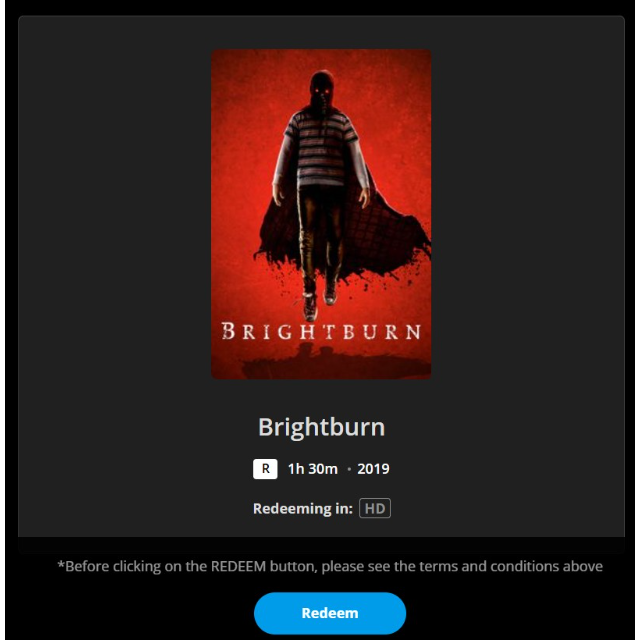Click the sneakers of the floating figure
Screen dimensions: 640x640
[320, 303]
